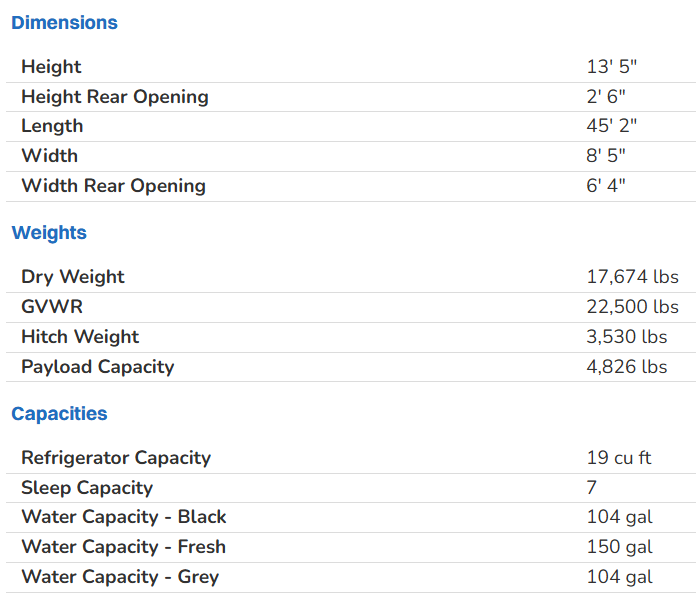Click the 22,500 lbs value
Image resolution: width=696 pixels, height=602 pixels.
tap(632, 306)
